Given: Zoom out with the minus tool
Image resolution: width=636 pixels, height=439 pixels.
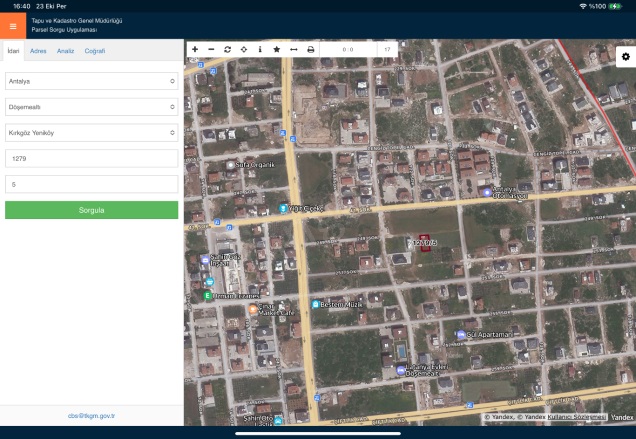Looking at the screenshot, I should [211, 49].
